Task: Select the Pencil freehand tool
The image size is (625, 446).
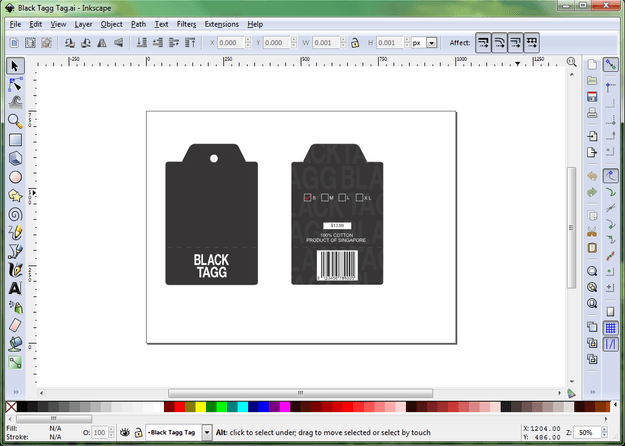Action: pyautogui.click(x=15, y=233)
